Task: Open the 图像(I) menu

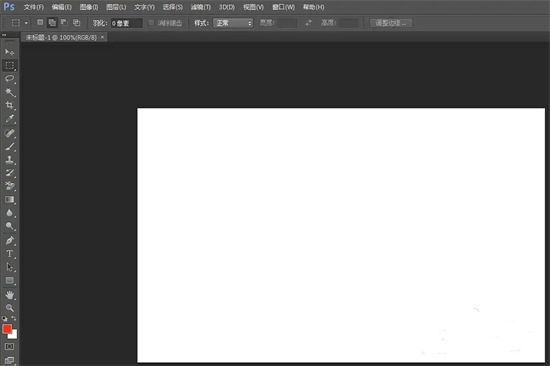Action: [89, 7]
